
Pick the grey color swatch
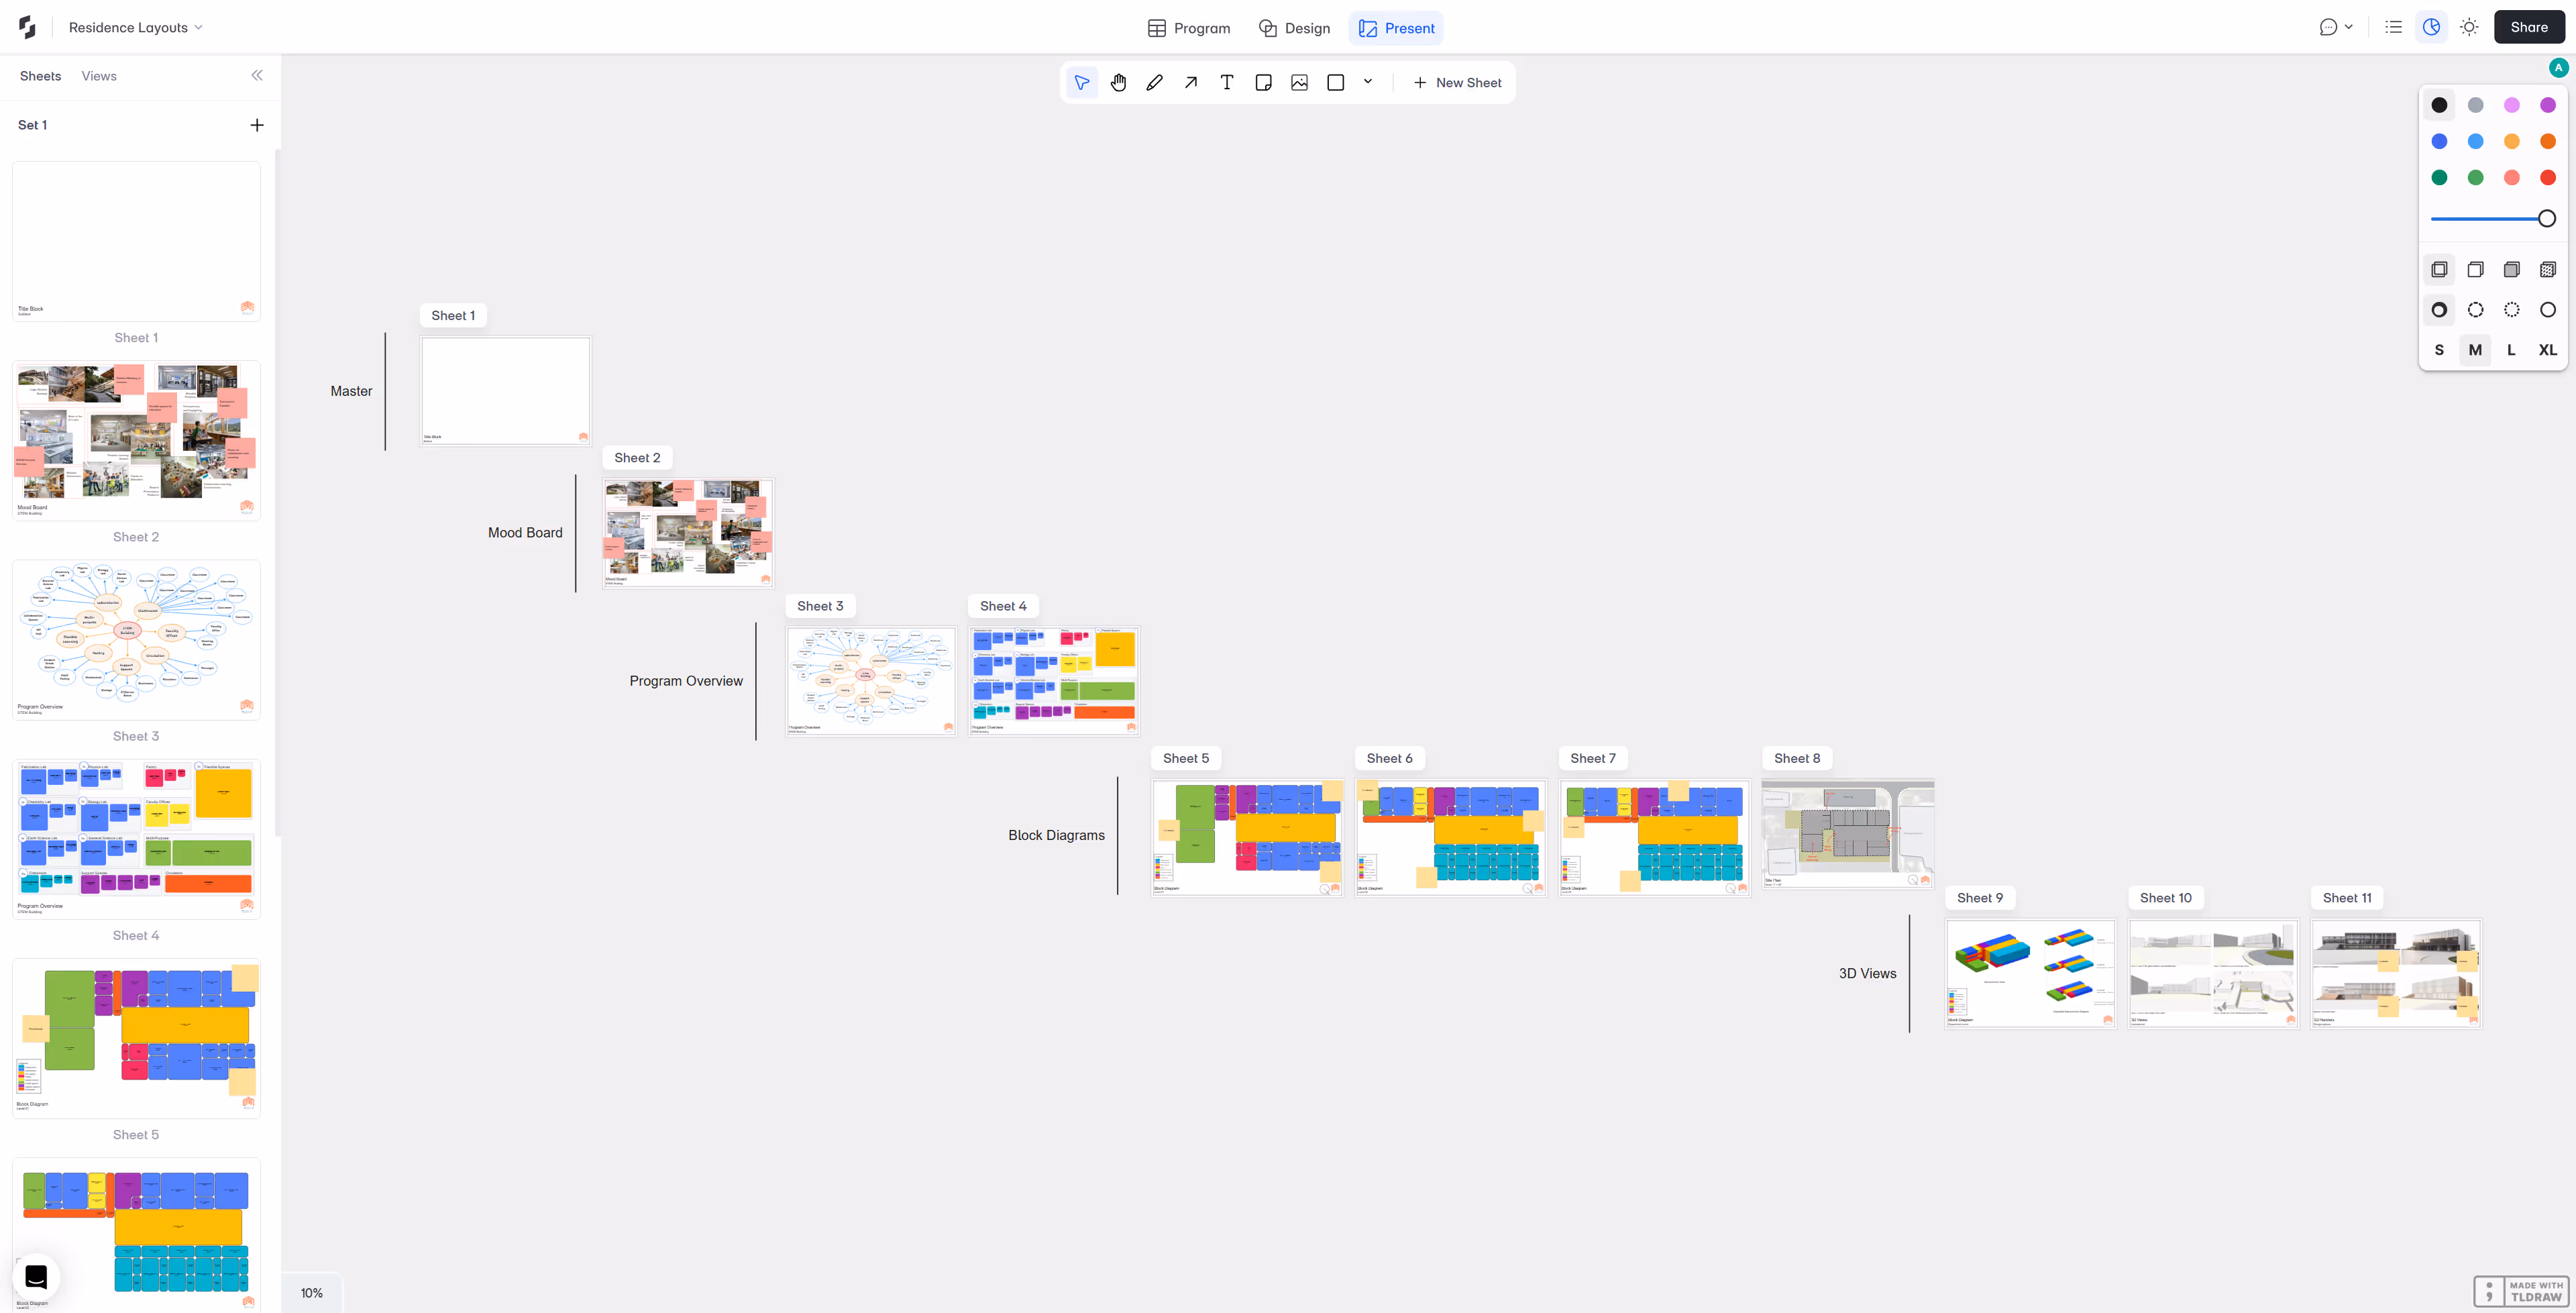pyautogui.click(x=2475, y=105)
